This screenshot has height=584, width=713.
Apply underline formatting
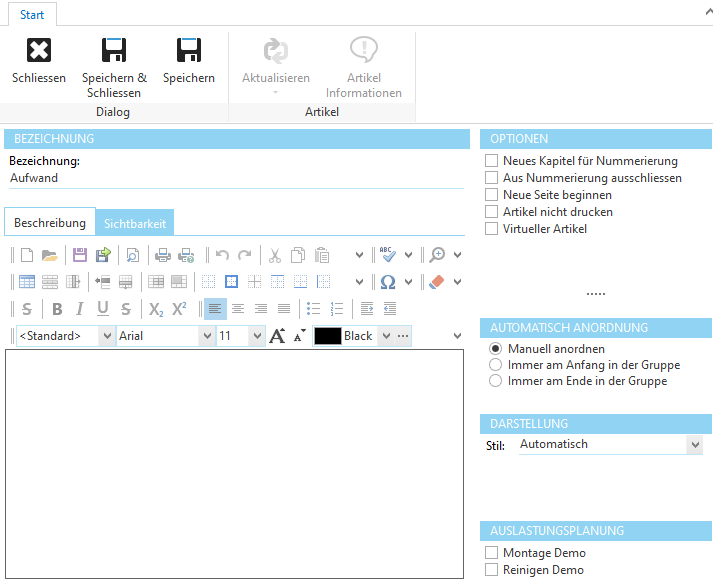click(x=103, y=309)
